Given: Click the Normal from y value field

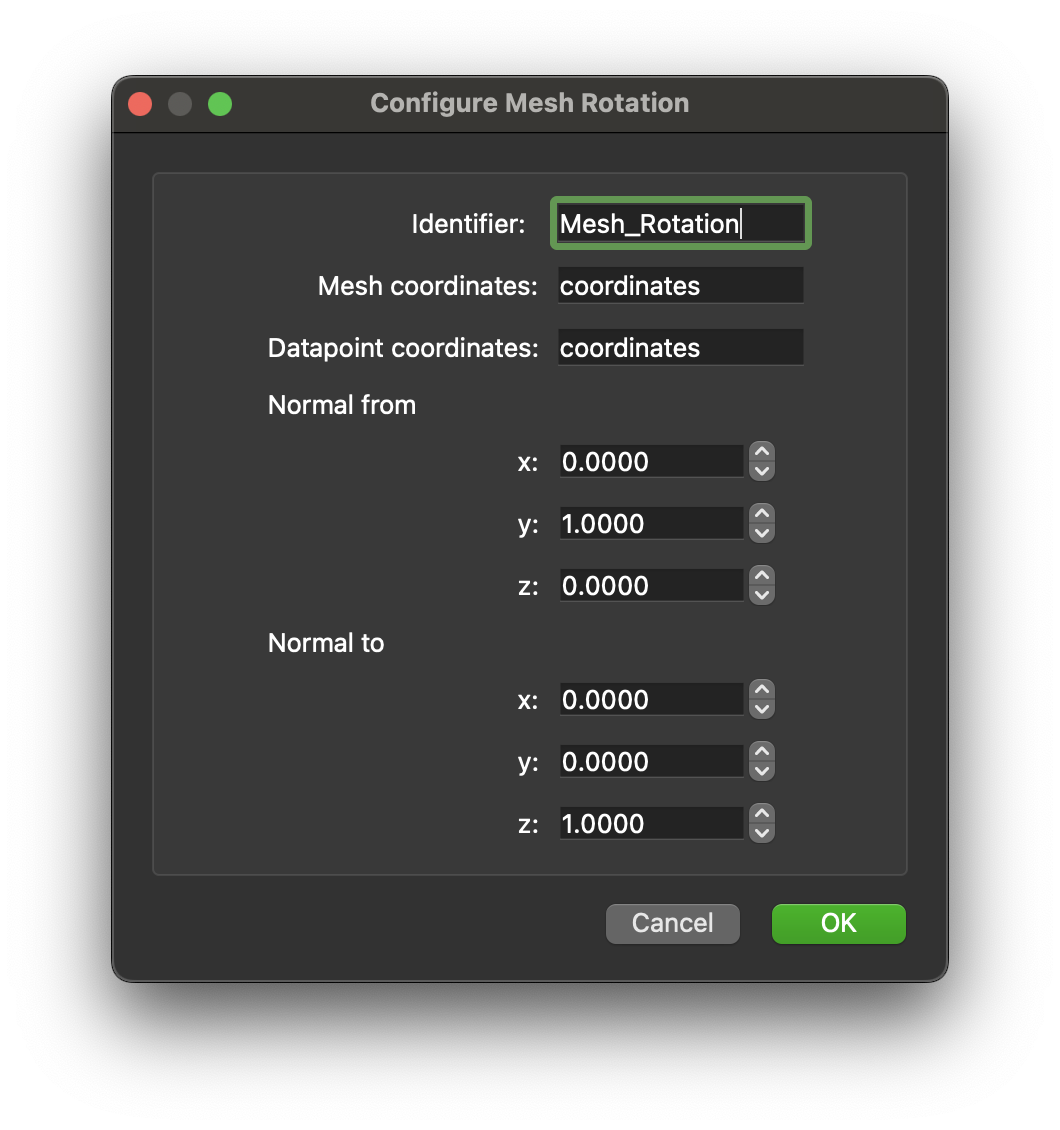Looking at the screenshot, I should pos(651,523).
